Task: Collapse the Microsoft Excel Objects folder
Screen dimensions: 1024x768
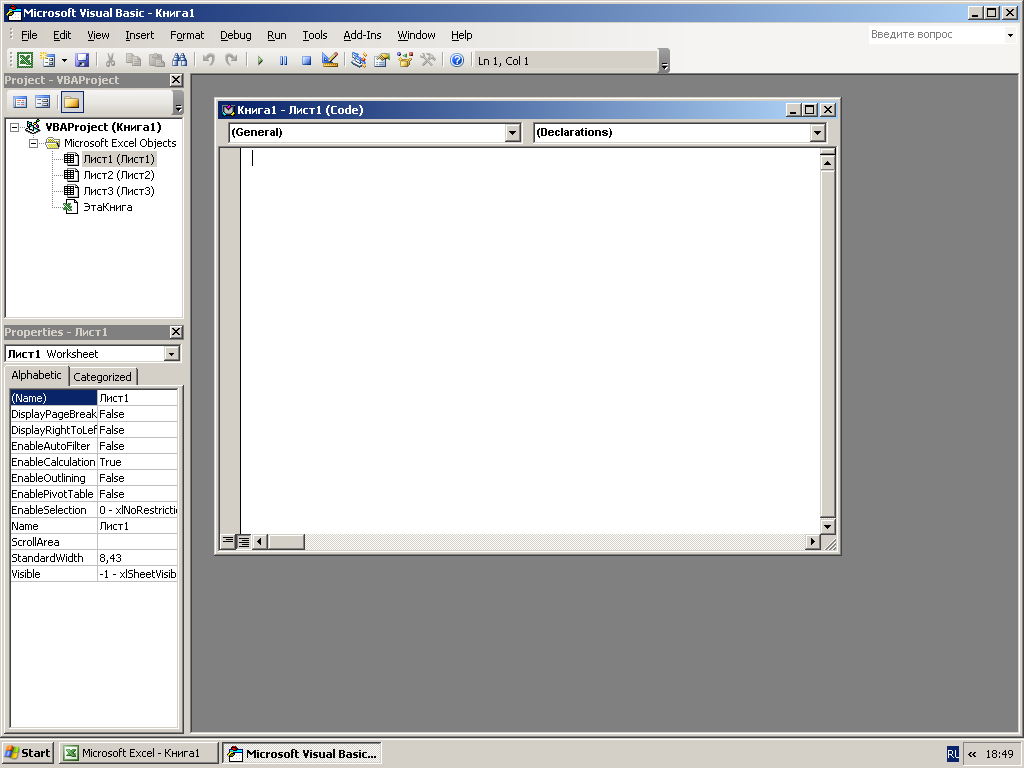Action: tap(33, 143)
